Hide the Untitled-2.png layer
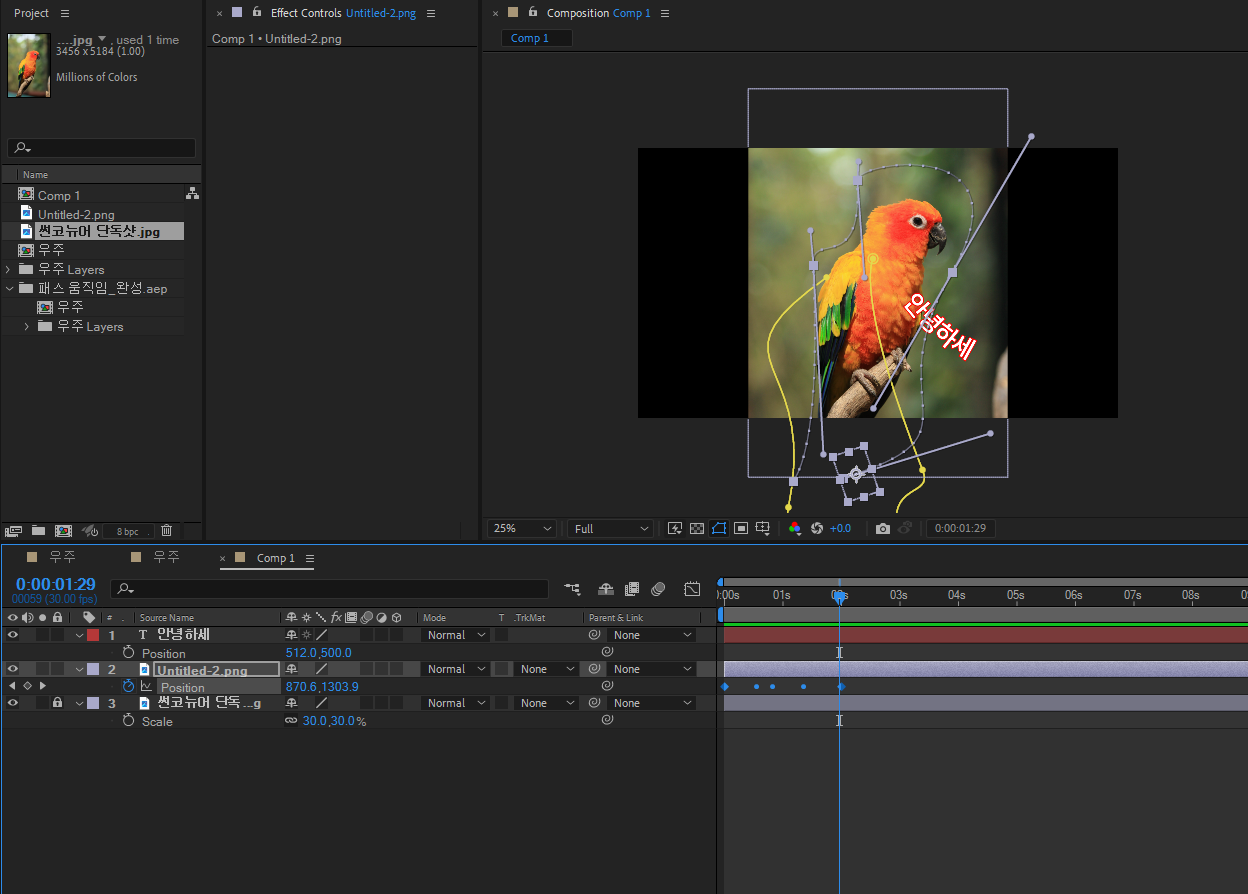1248x894 pixels. point(13,669)
